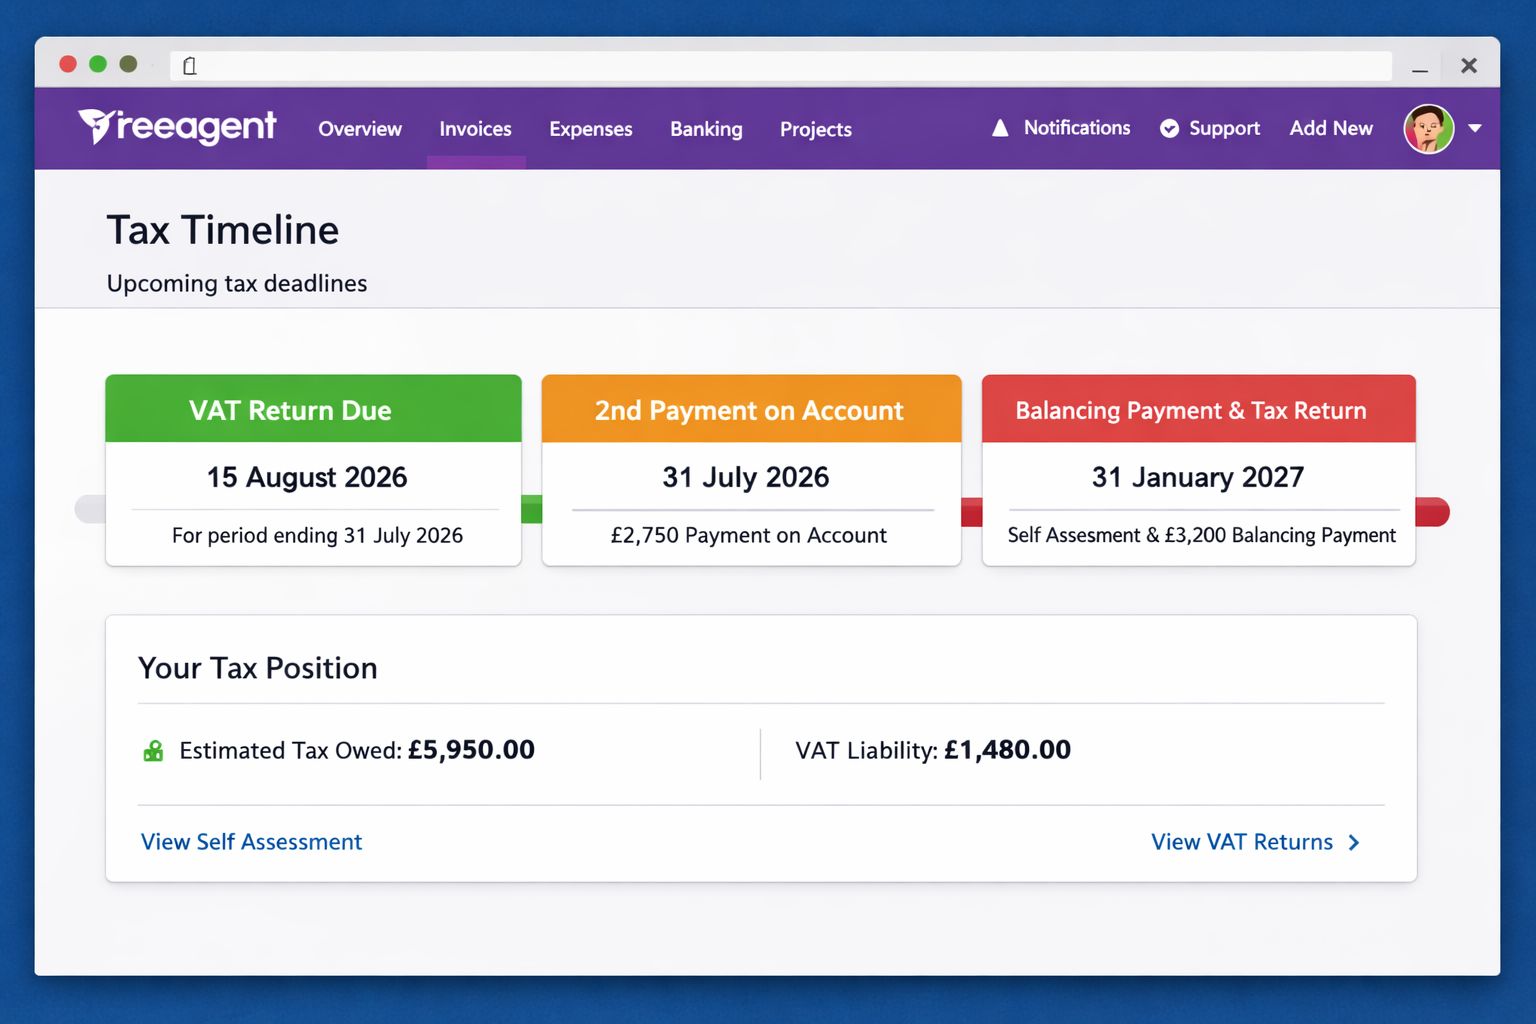Click the page icon in the address bar
Screen dimensions: 1536x1024
(190, 66)
